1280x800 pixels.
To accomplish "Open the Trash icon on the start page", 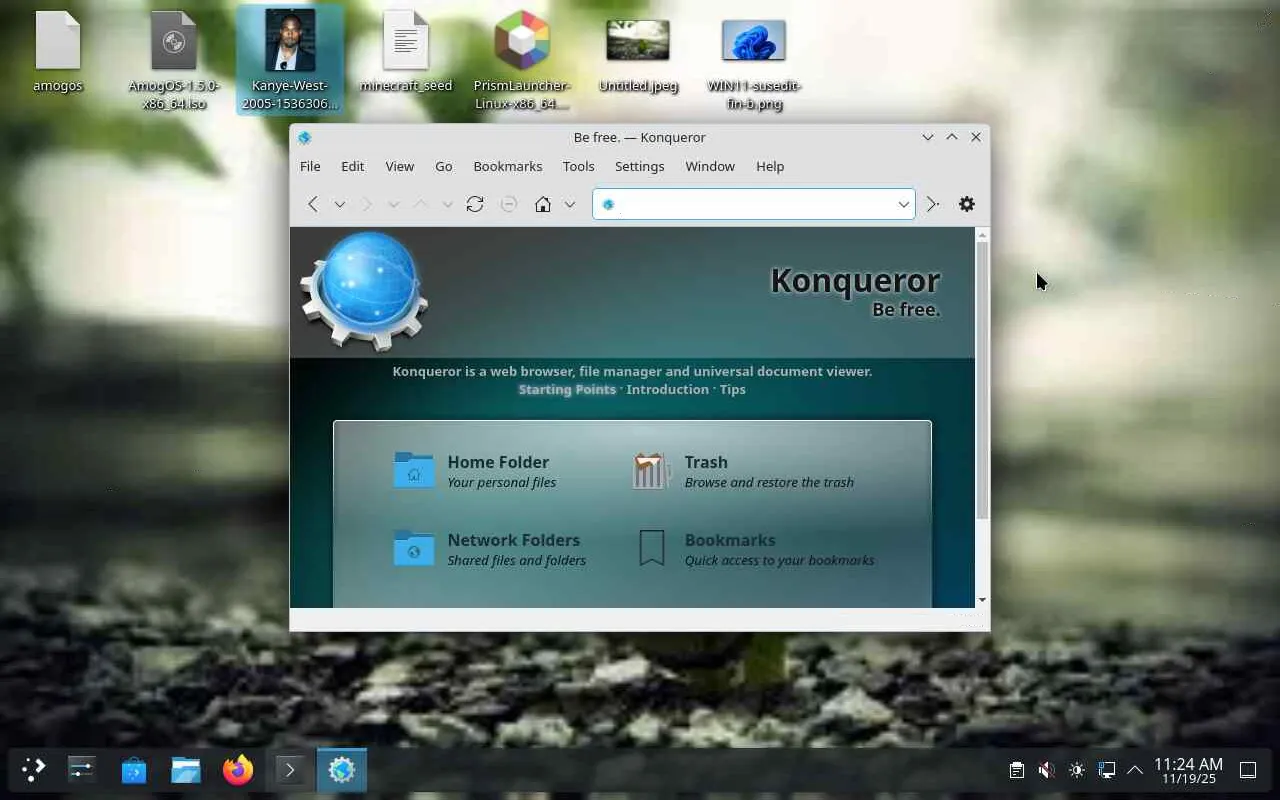I will [x=651, y=470].
